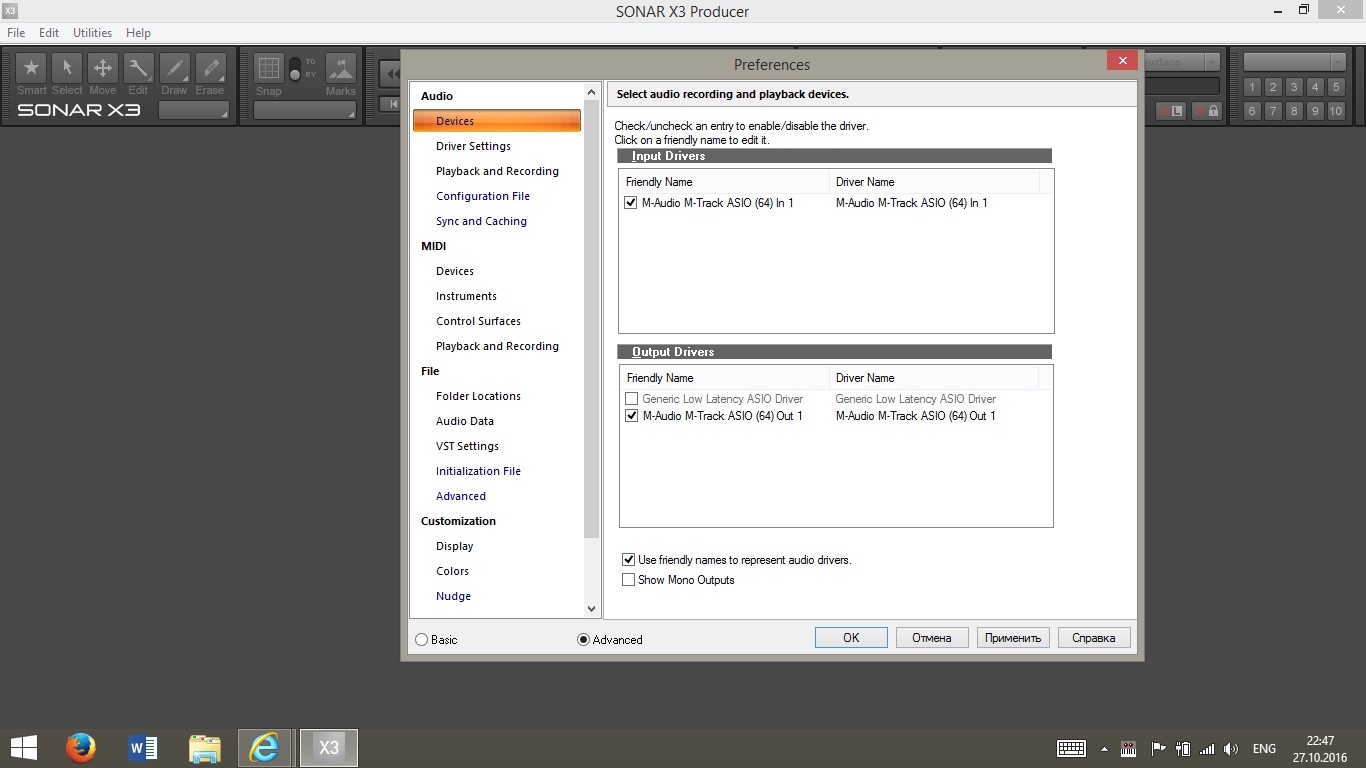Select the Advanced radio button
The height and width of the screenshot is (768, 1366).
point(584,640)
